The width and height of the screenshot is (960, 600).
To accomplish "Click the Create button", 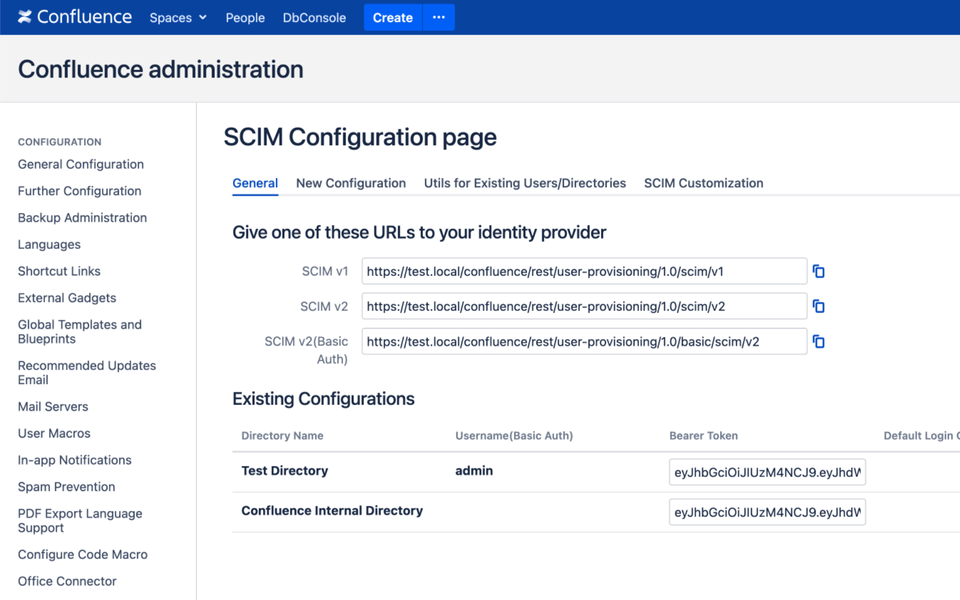I will 392,18.
